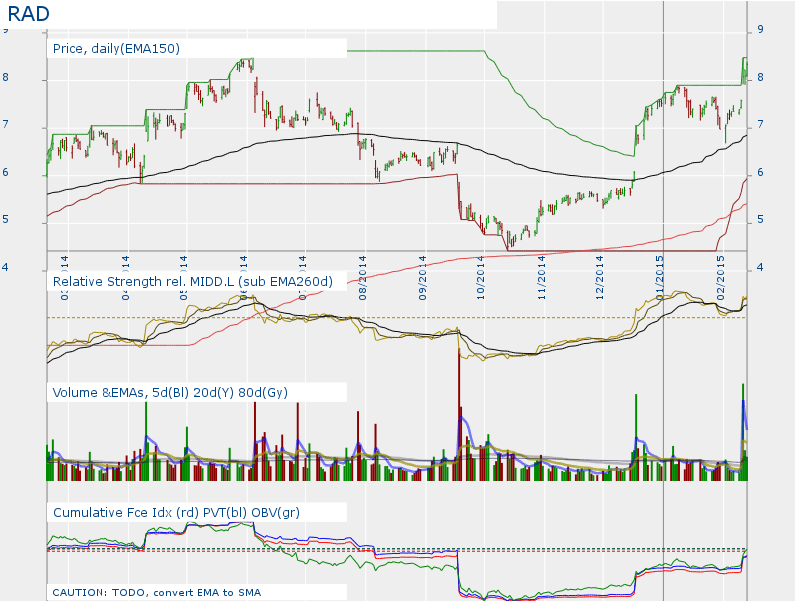Click price level 7 on left axis

(6, 125)
